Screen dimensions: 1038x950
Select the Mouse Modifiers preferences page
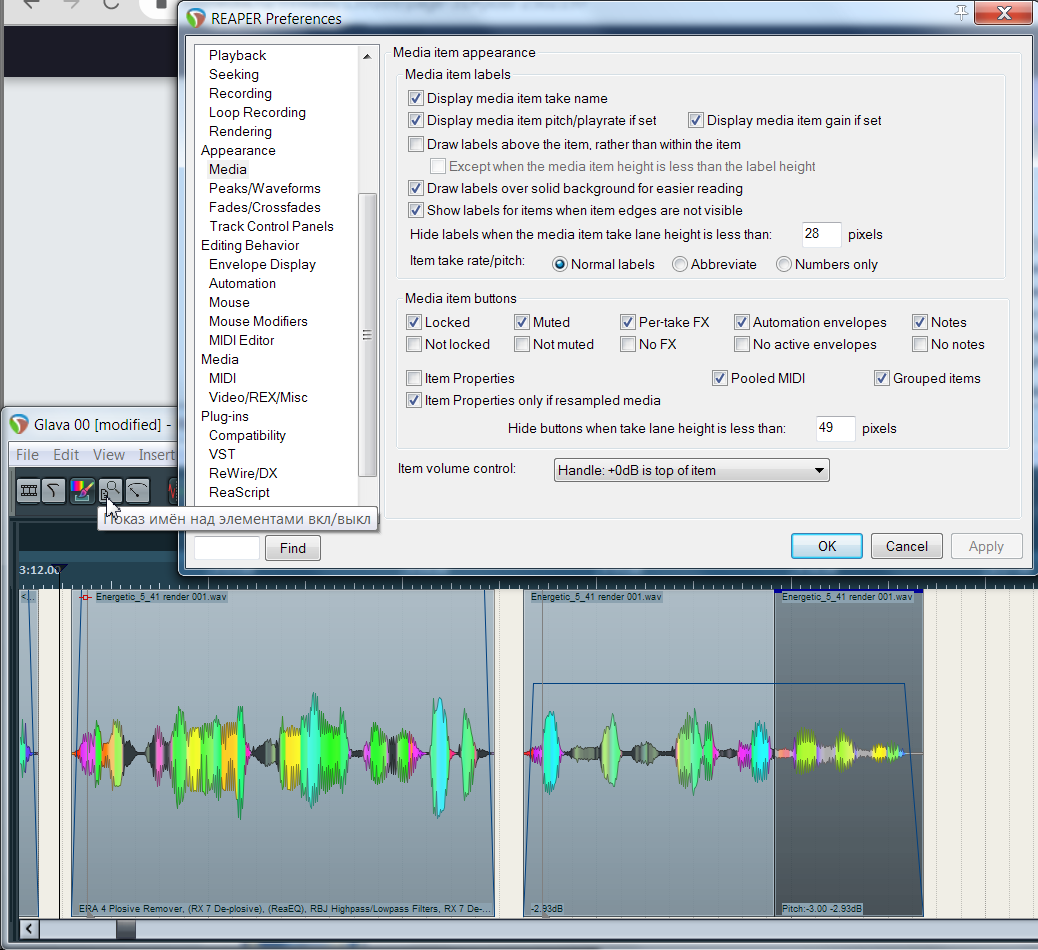[258, 322]
